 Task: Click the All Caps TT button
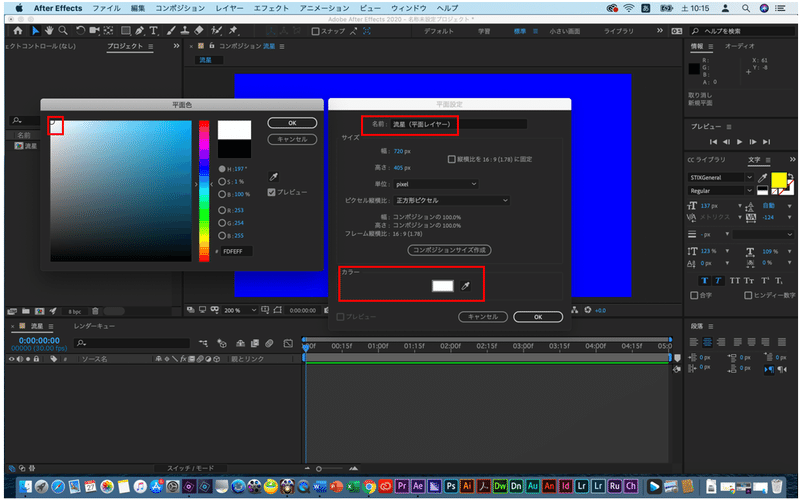734,281
